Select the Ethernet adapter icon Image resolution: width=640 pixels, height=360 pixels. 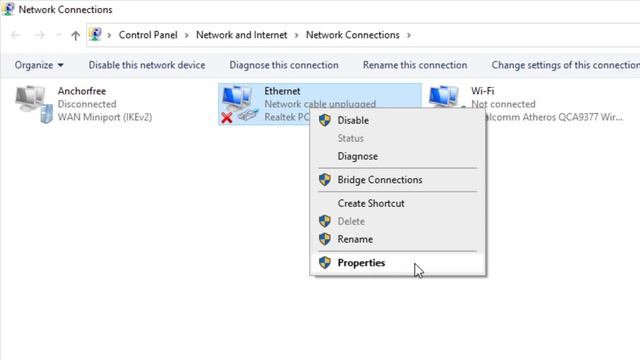point(240,104)
